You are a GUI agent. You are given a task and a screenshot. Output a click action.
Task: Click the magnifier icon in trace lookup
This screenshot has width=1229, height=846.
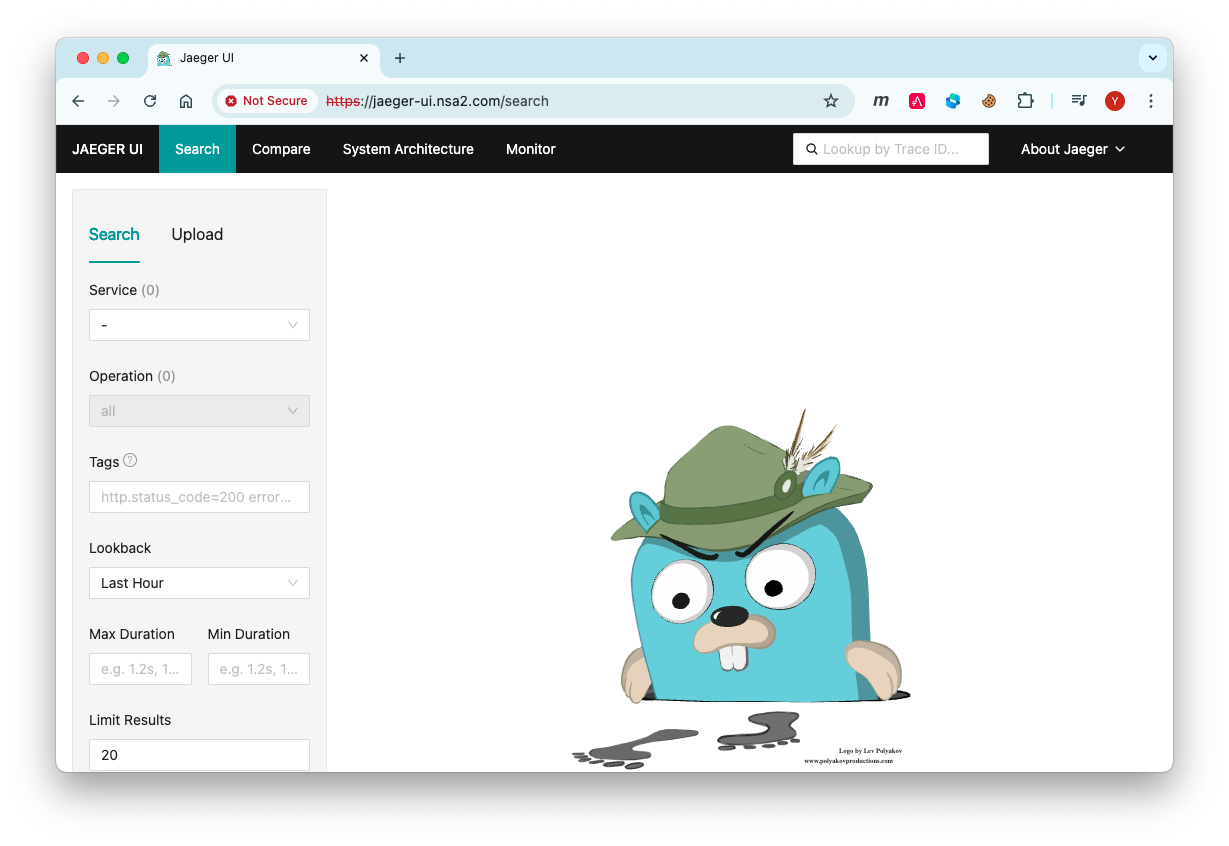812,149
